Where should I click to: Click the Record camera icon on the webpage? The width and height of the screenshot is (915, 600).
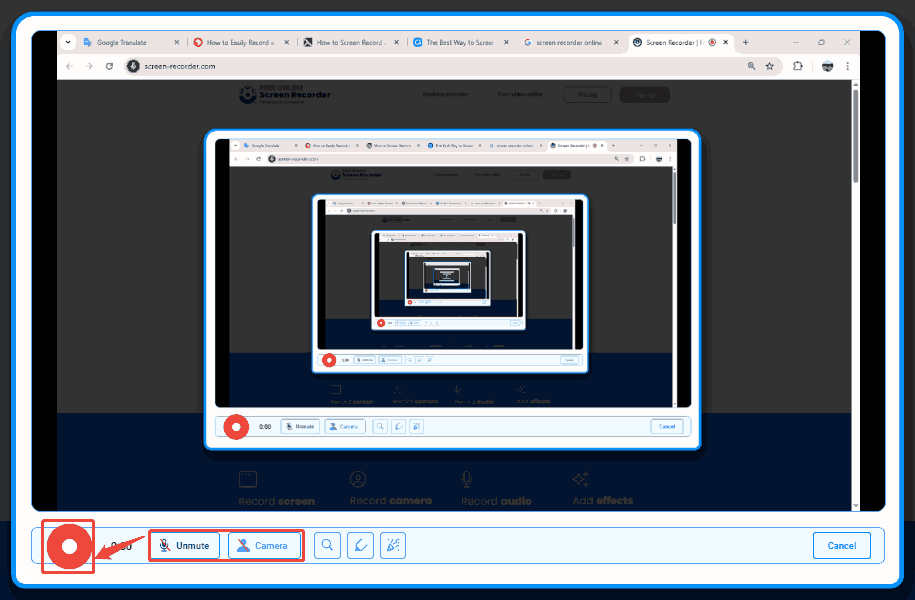pos(357,479)
